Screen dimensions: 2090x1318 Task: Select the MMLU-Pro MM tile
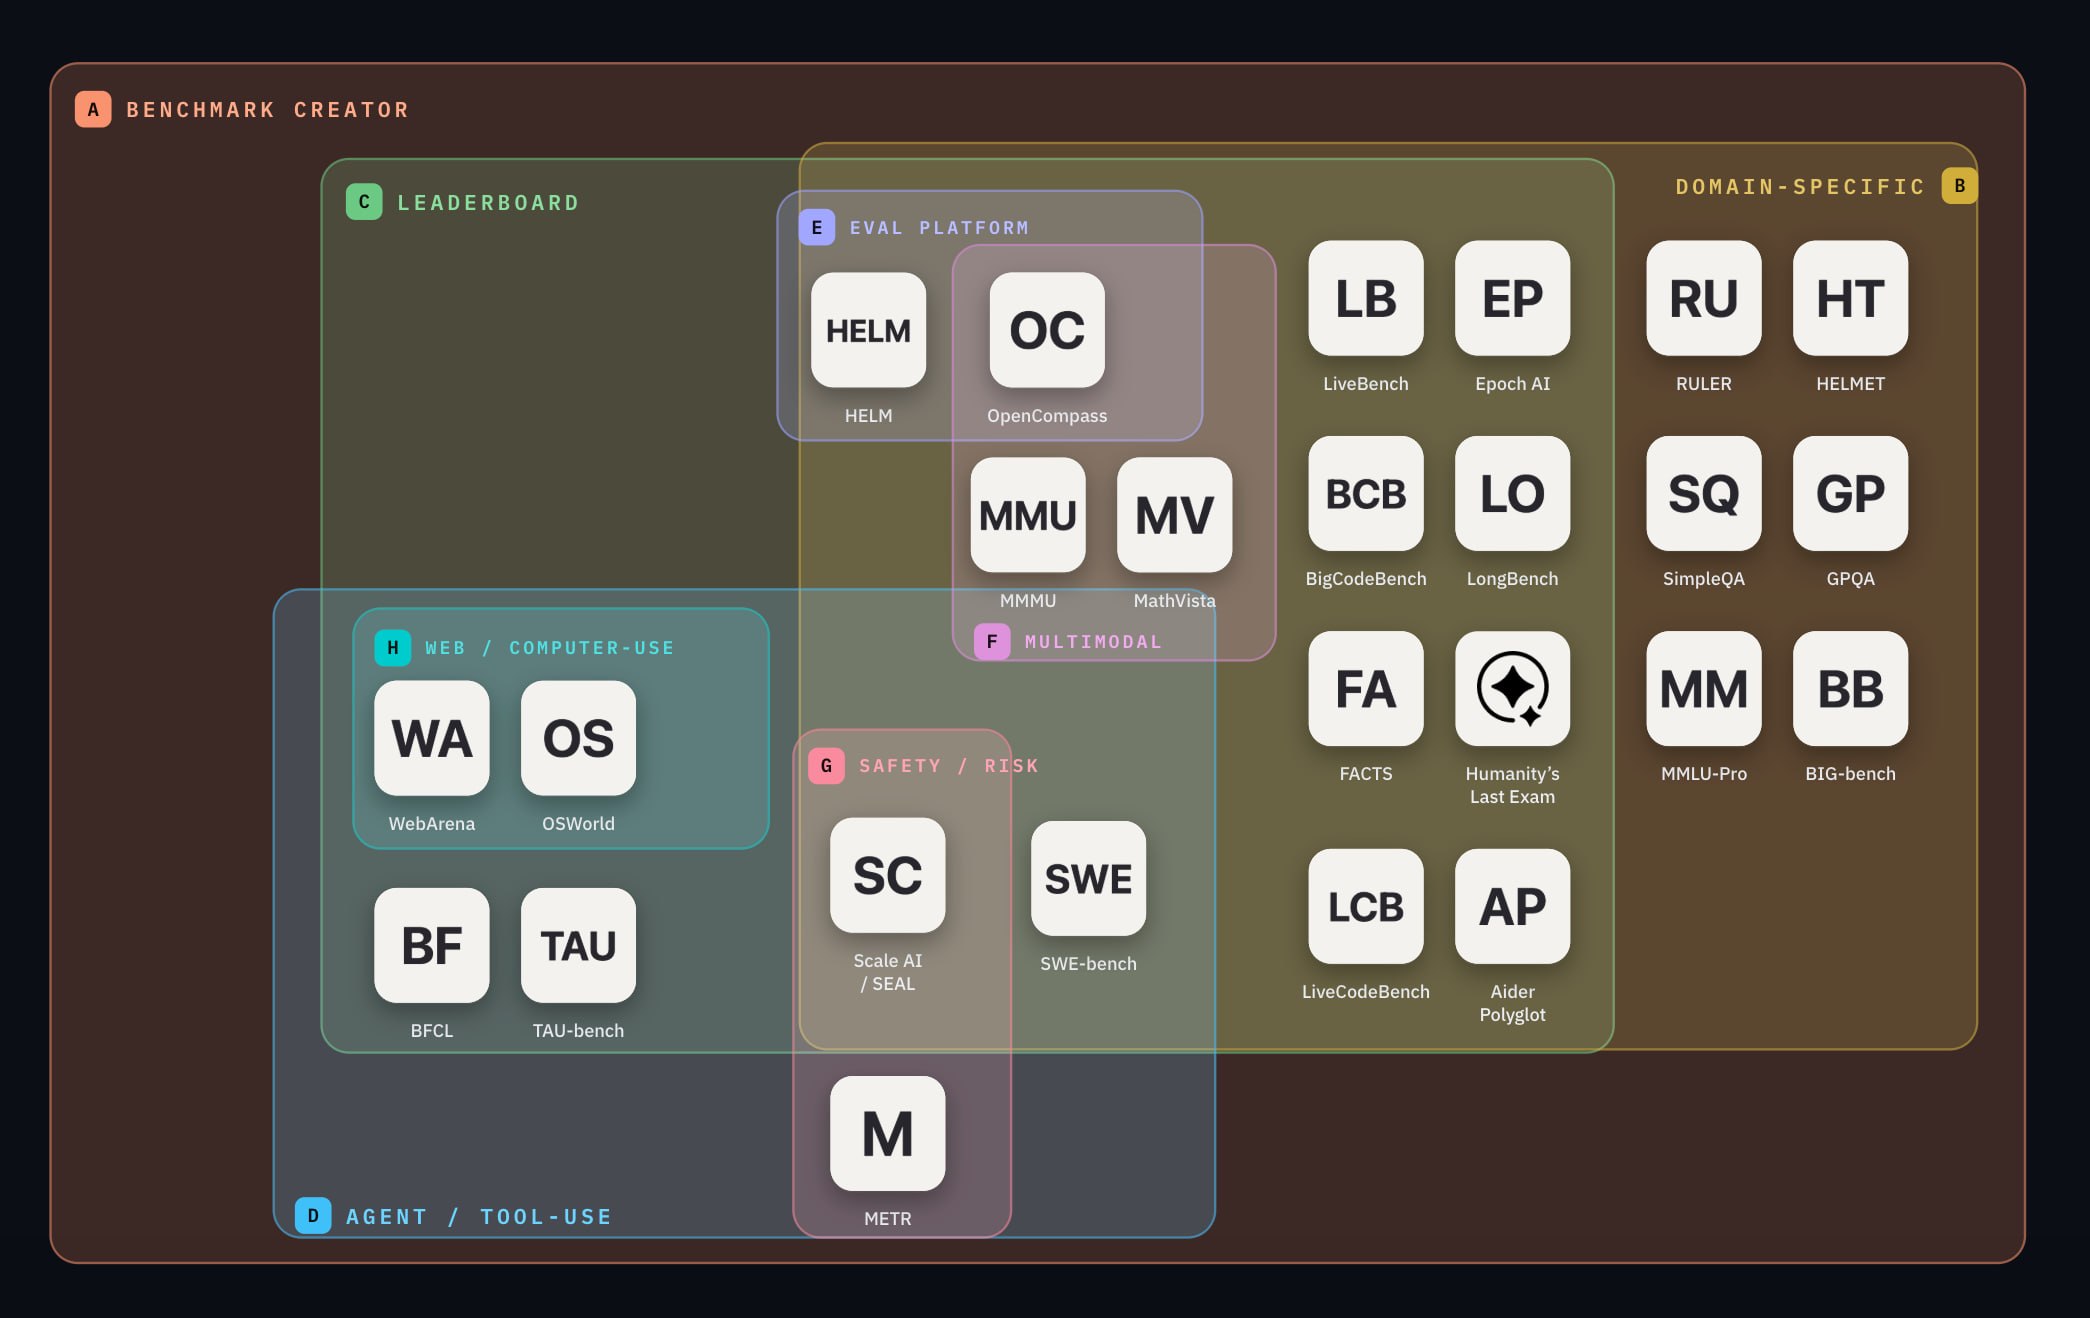(x=1704, y=688)
